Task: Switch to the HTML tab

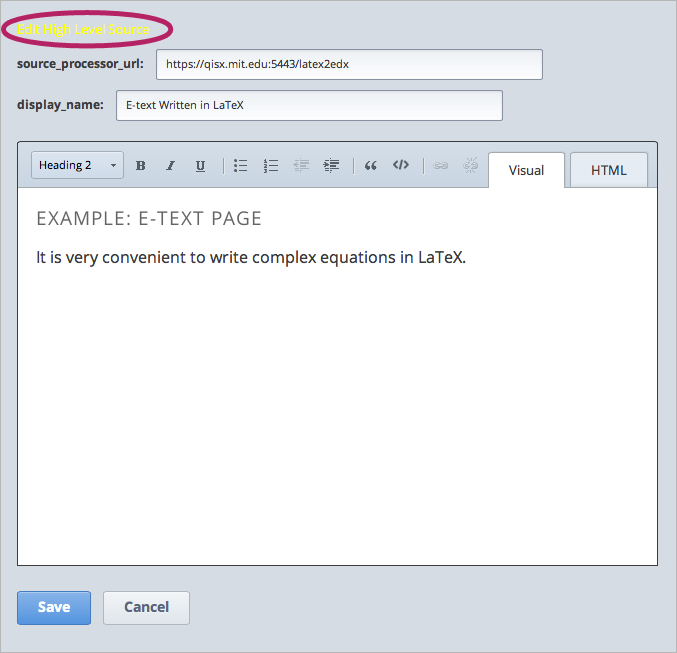Action: [x=608, y=170]
